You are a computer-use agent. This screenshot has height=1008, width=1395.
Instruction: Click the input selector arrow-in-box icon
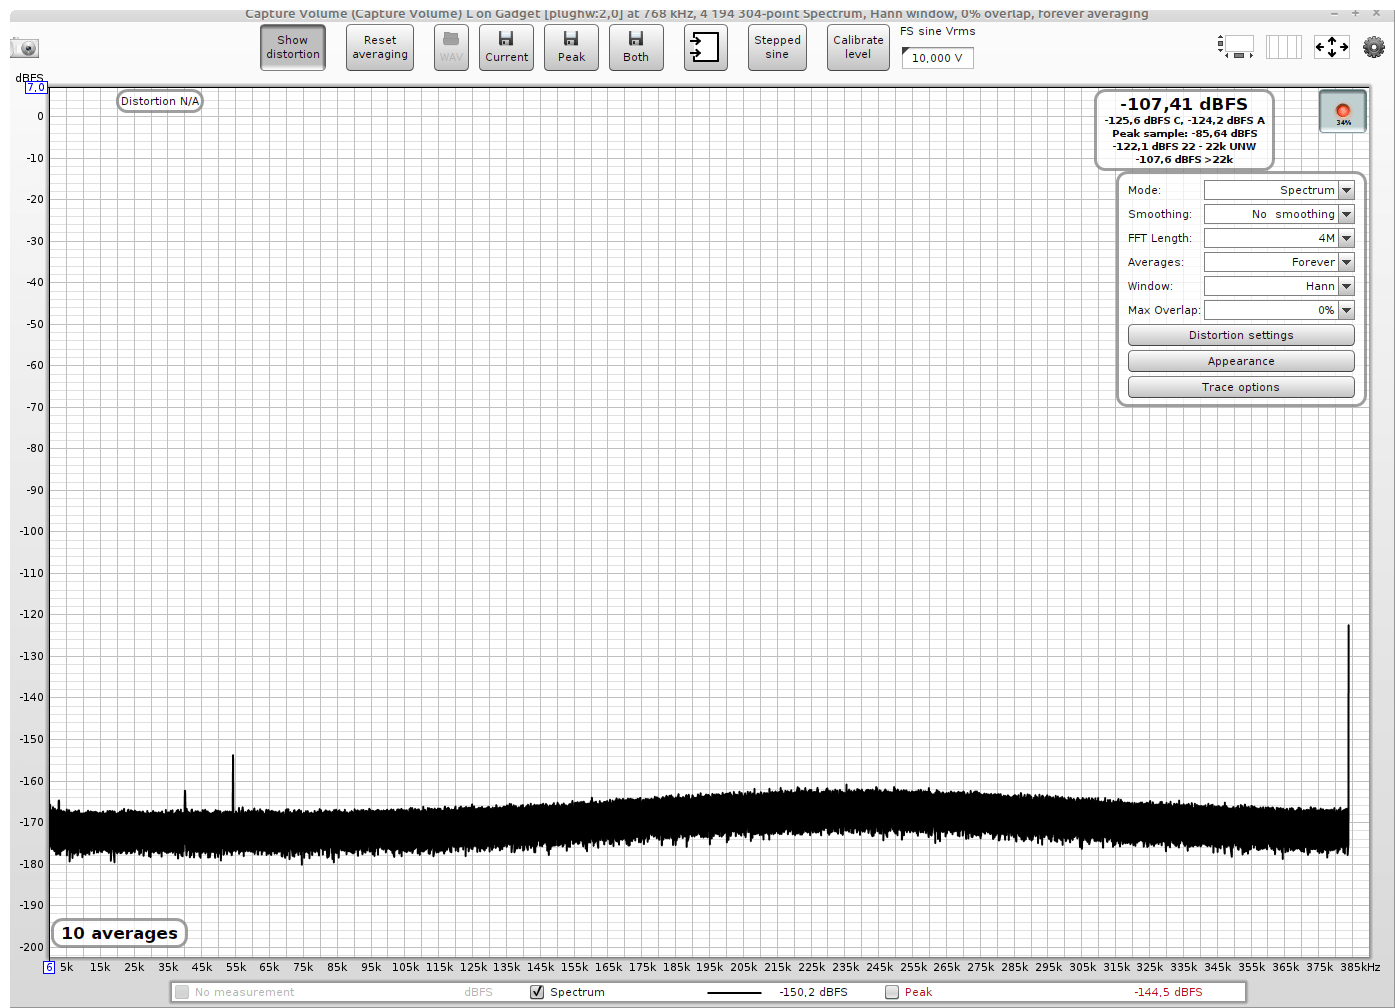tap(705, 47)
